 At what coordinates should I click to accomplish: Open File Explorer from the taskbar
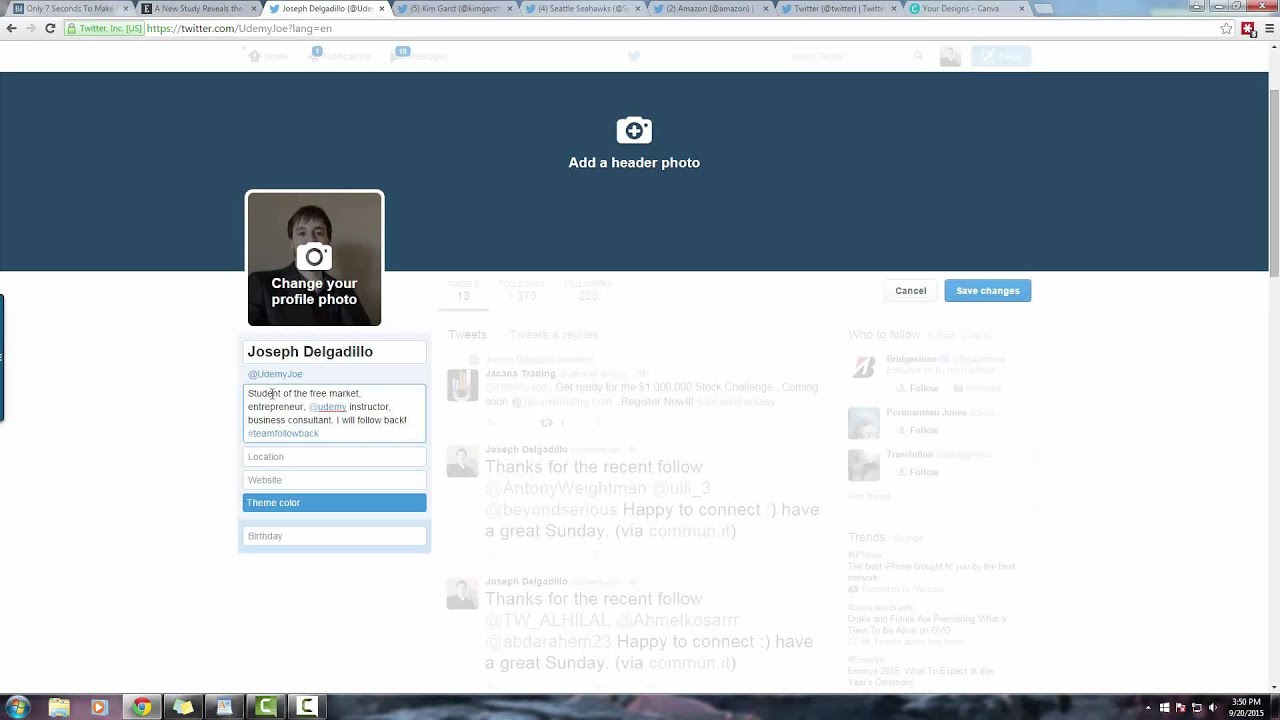pyautogui.click(x=59, y=707)
